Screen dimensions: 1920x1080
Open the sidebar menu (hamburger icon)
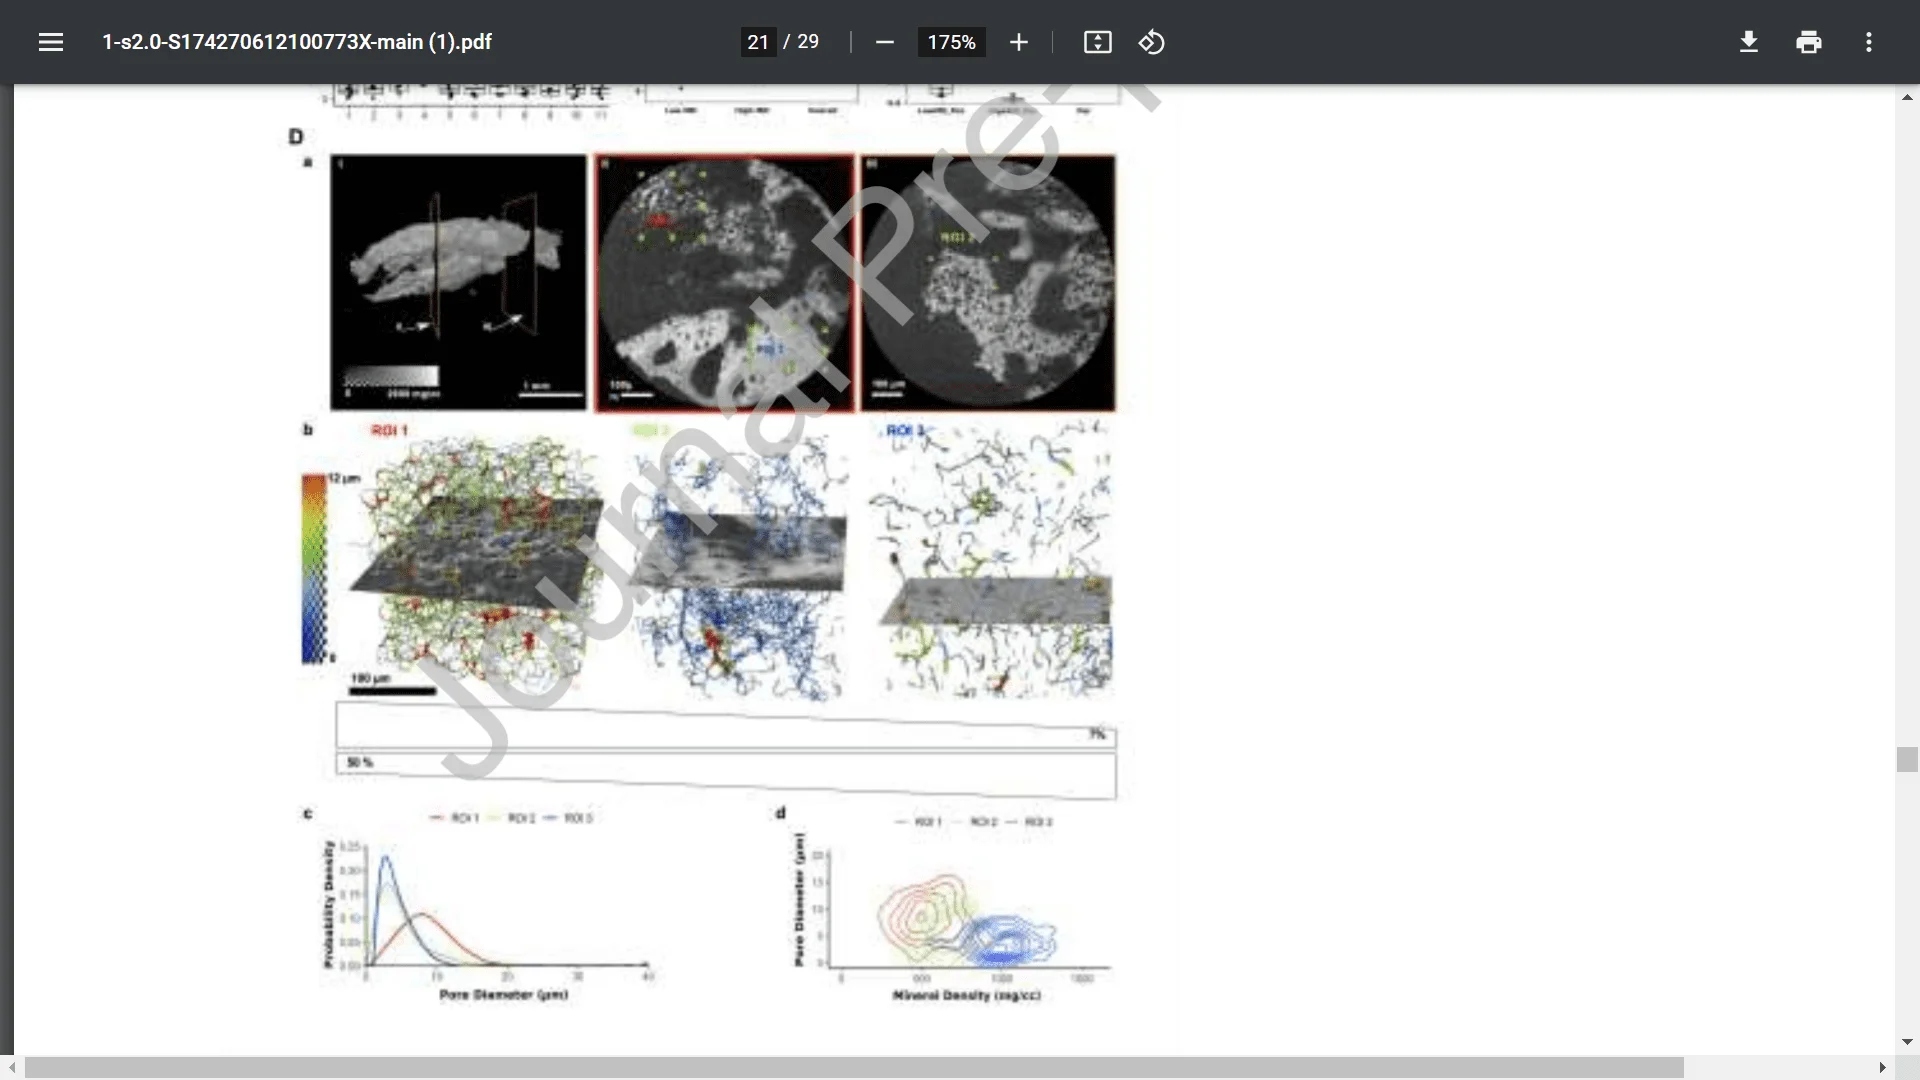tap(51, 42)
